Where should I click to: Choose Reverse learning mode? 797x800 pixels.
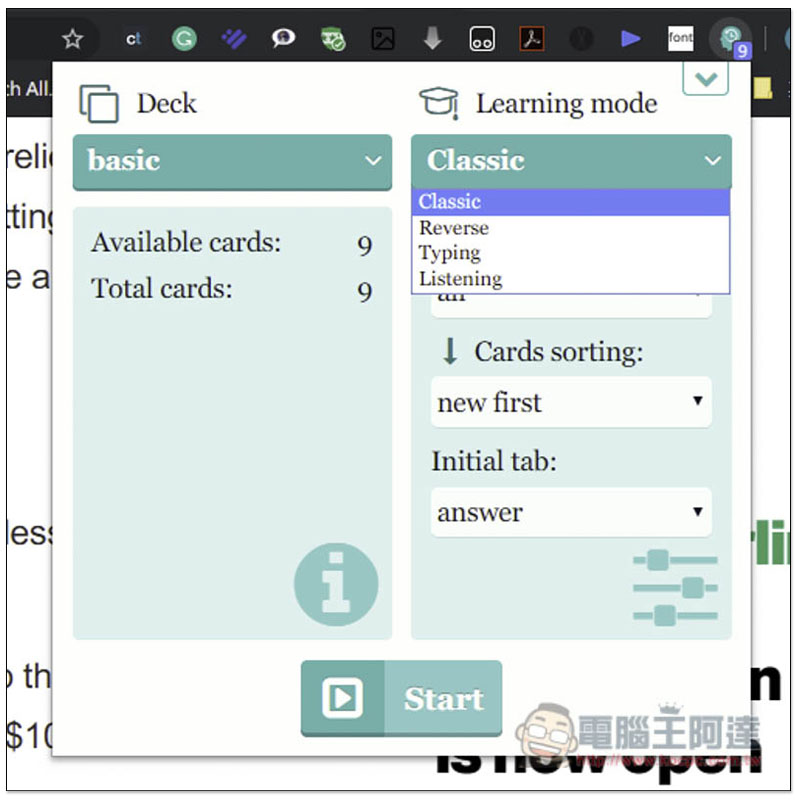(571, 228)
